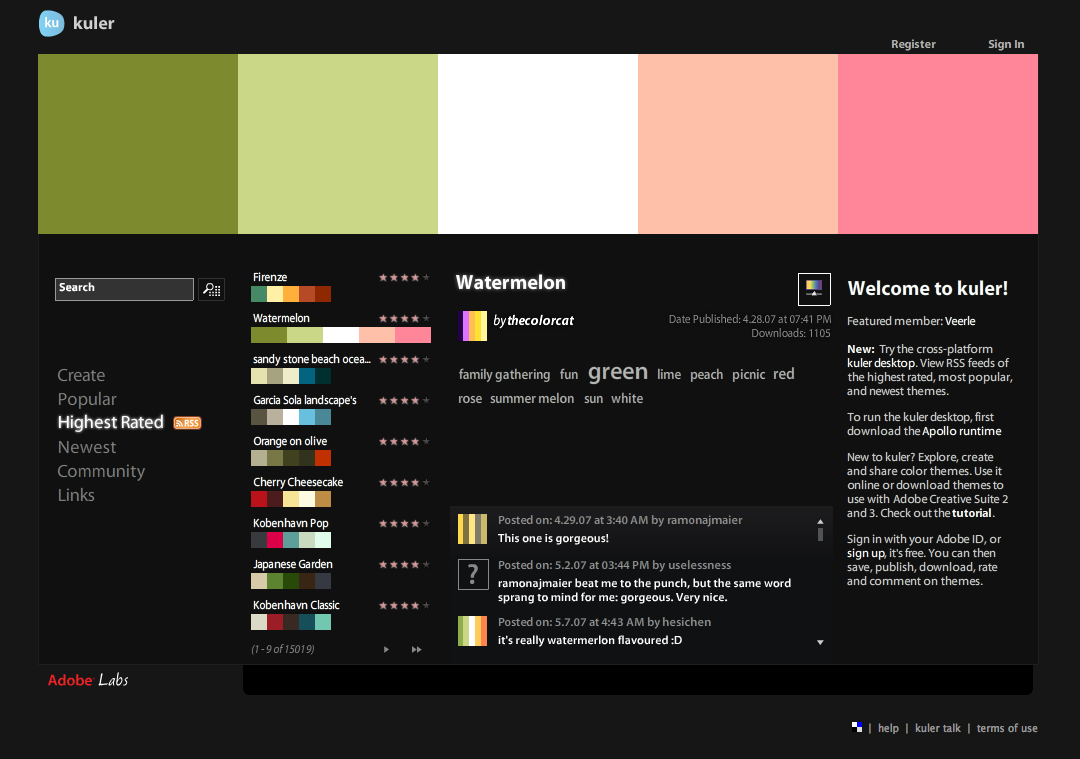Click the 'rose' tag
This screenshot has width=1080, height=759.
pos(470,399)
